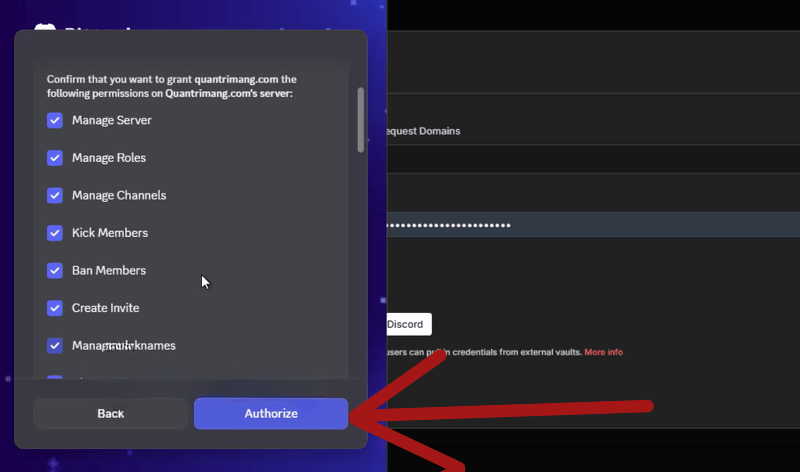The width and height of the screenshot is (800, 472).
Task: Click the 'Ban Members' label text
Action: pos(109,270)
